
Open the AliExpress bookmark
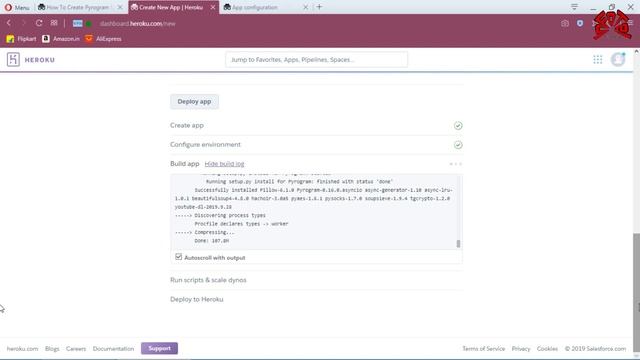click(103, 39)
